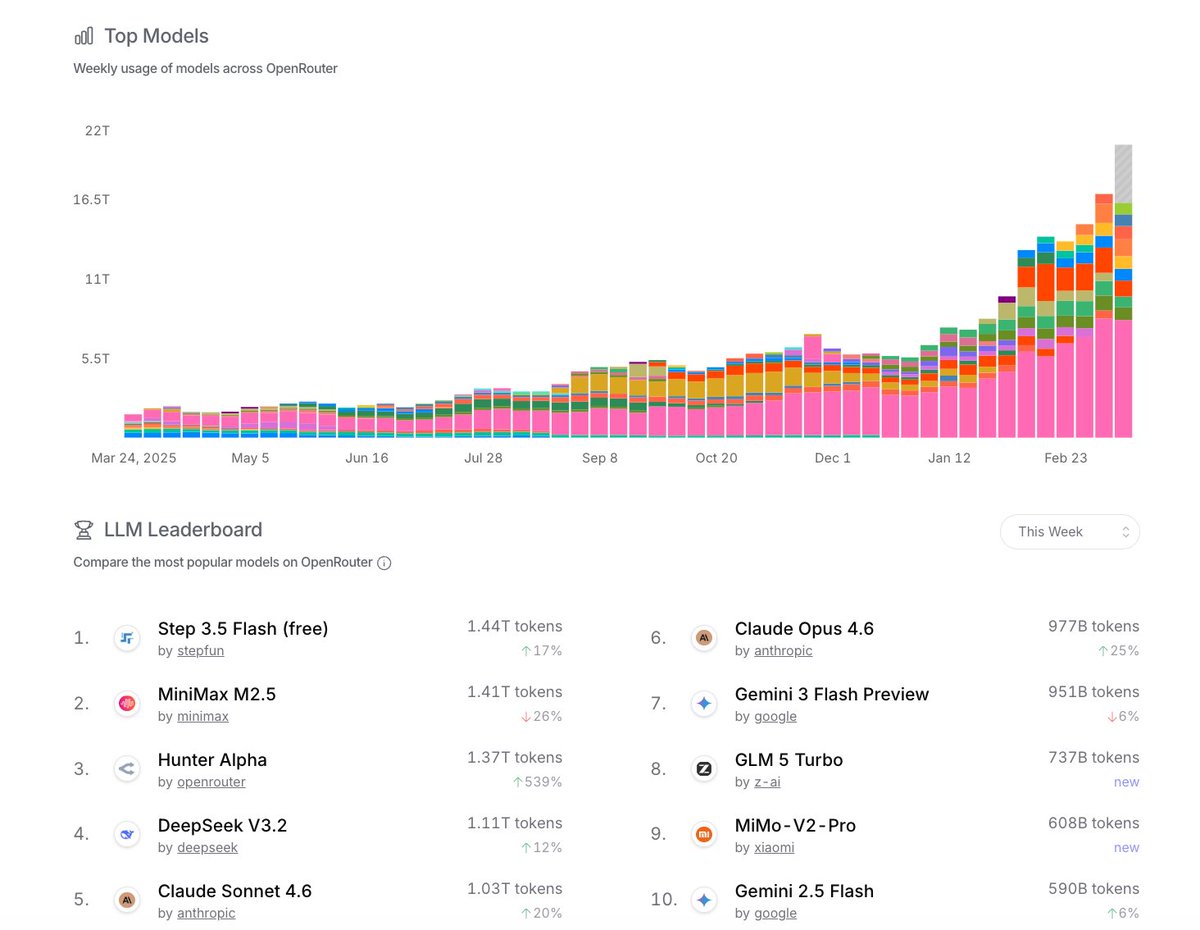1200x930 pixels.
Task: Click the 1.11T tokens value
Action: click(515, 823)
